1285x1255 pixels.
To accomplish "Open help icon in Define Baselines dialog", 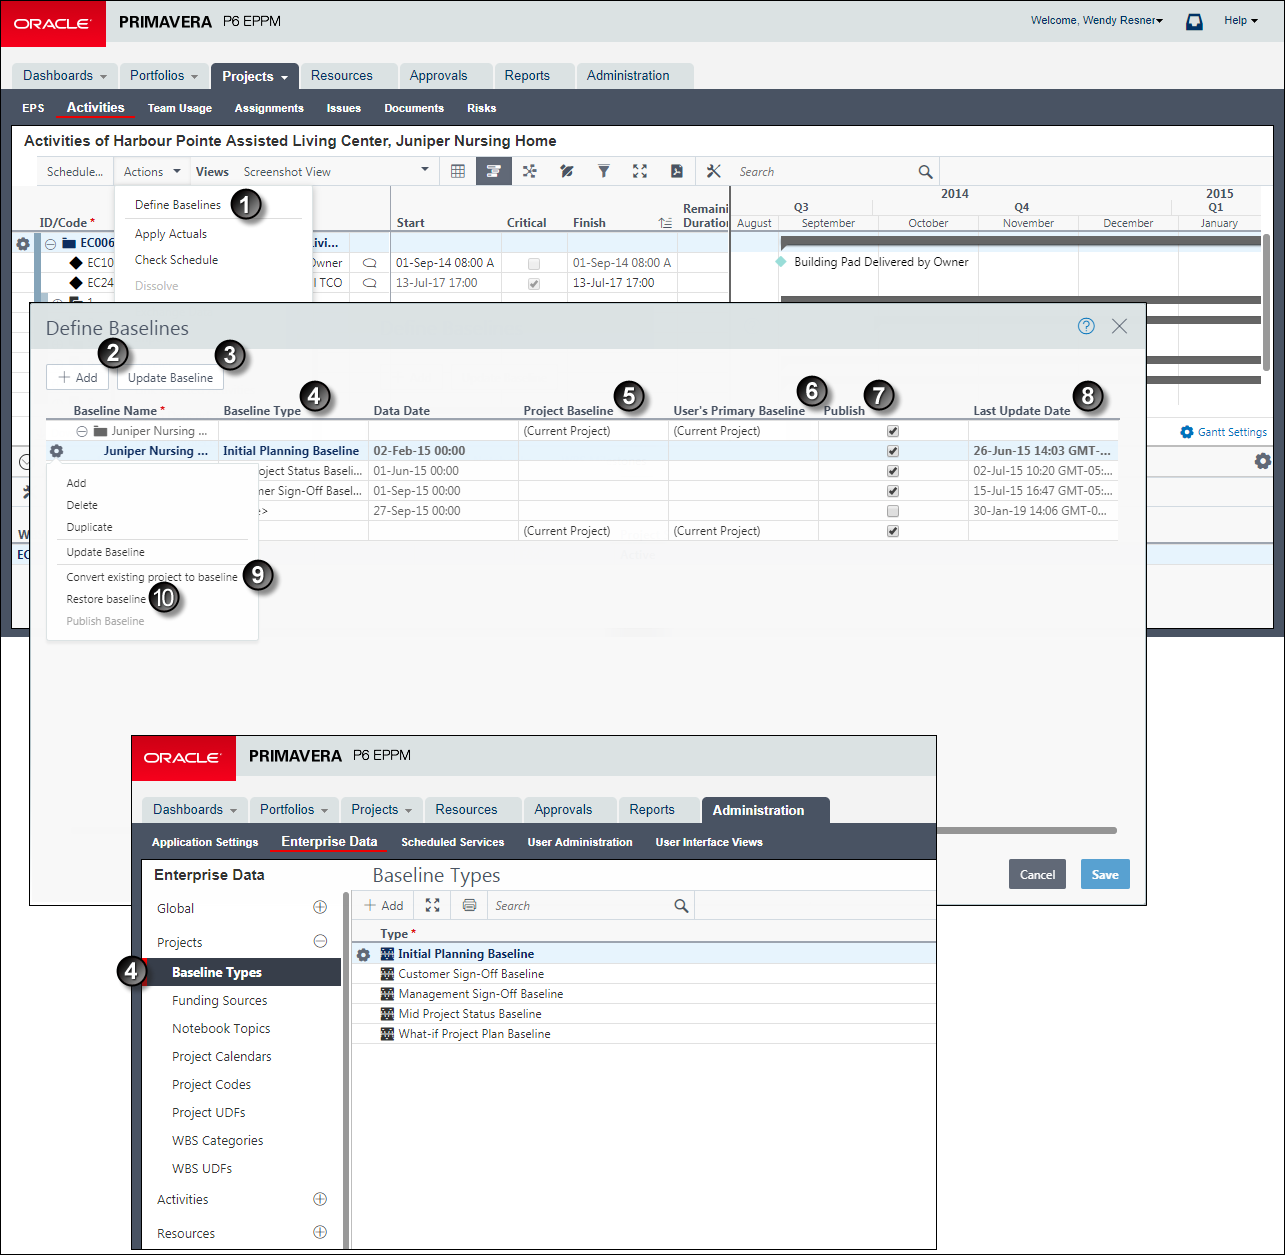I will [1086, 326].
